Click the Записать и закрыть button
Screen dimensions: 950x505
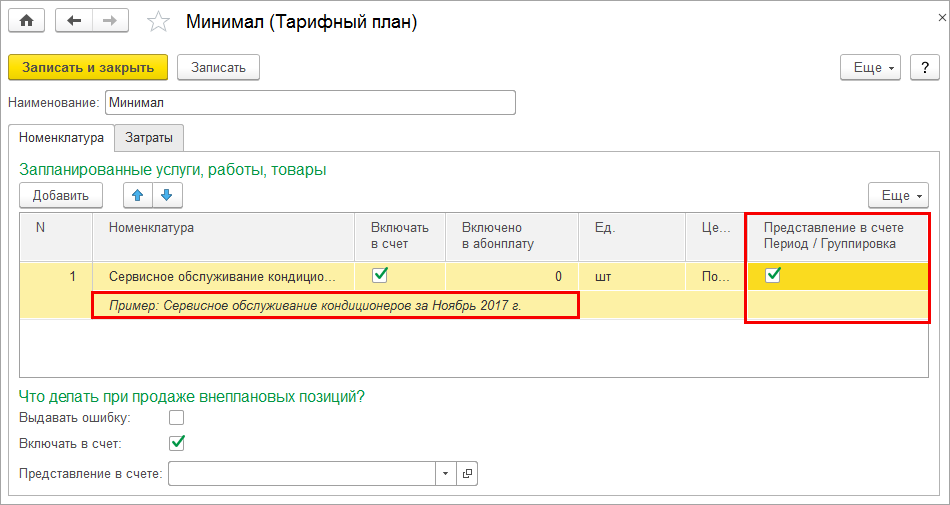click(x=88, y=67)
